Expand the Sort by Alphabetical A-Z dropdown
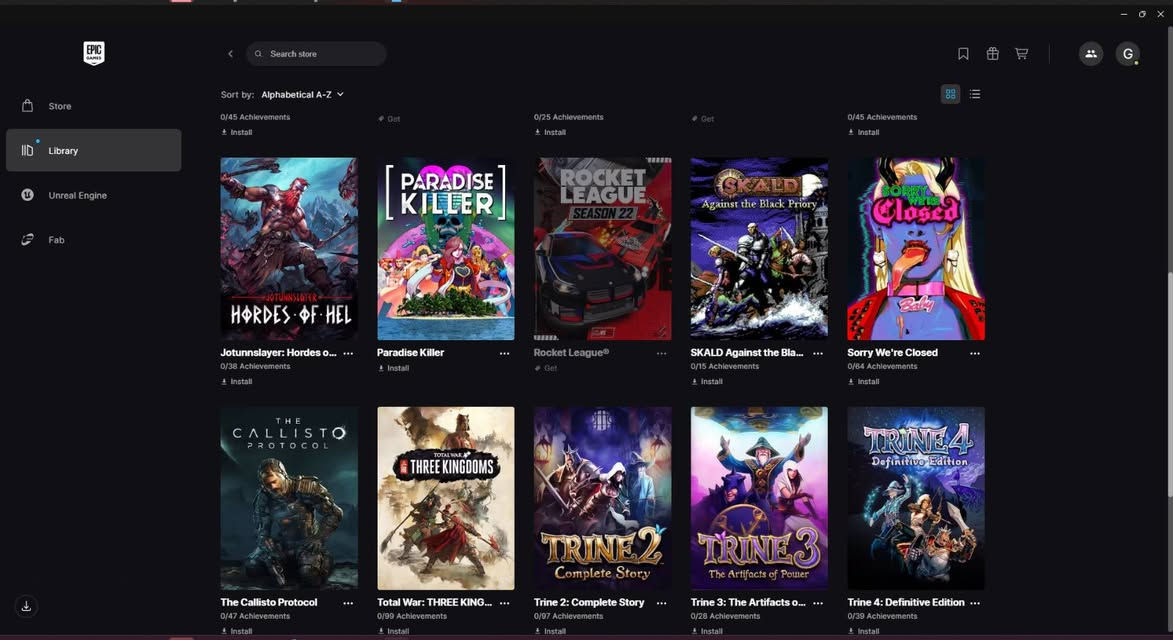This screenshot has width=1173, height=640. (302, 95)
